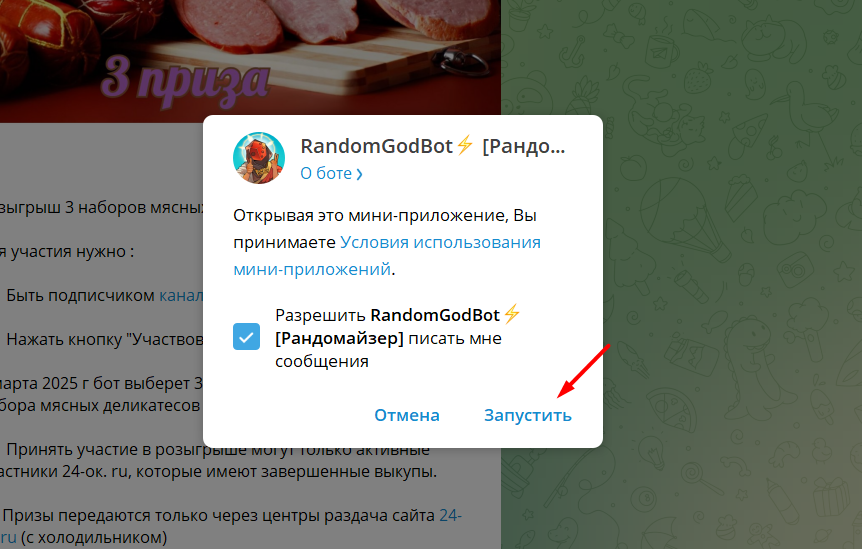Click the lightning icon beside the bot title
The width and height of the screenshot is (862, 549).
(465, 146)
